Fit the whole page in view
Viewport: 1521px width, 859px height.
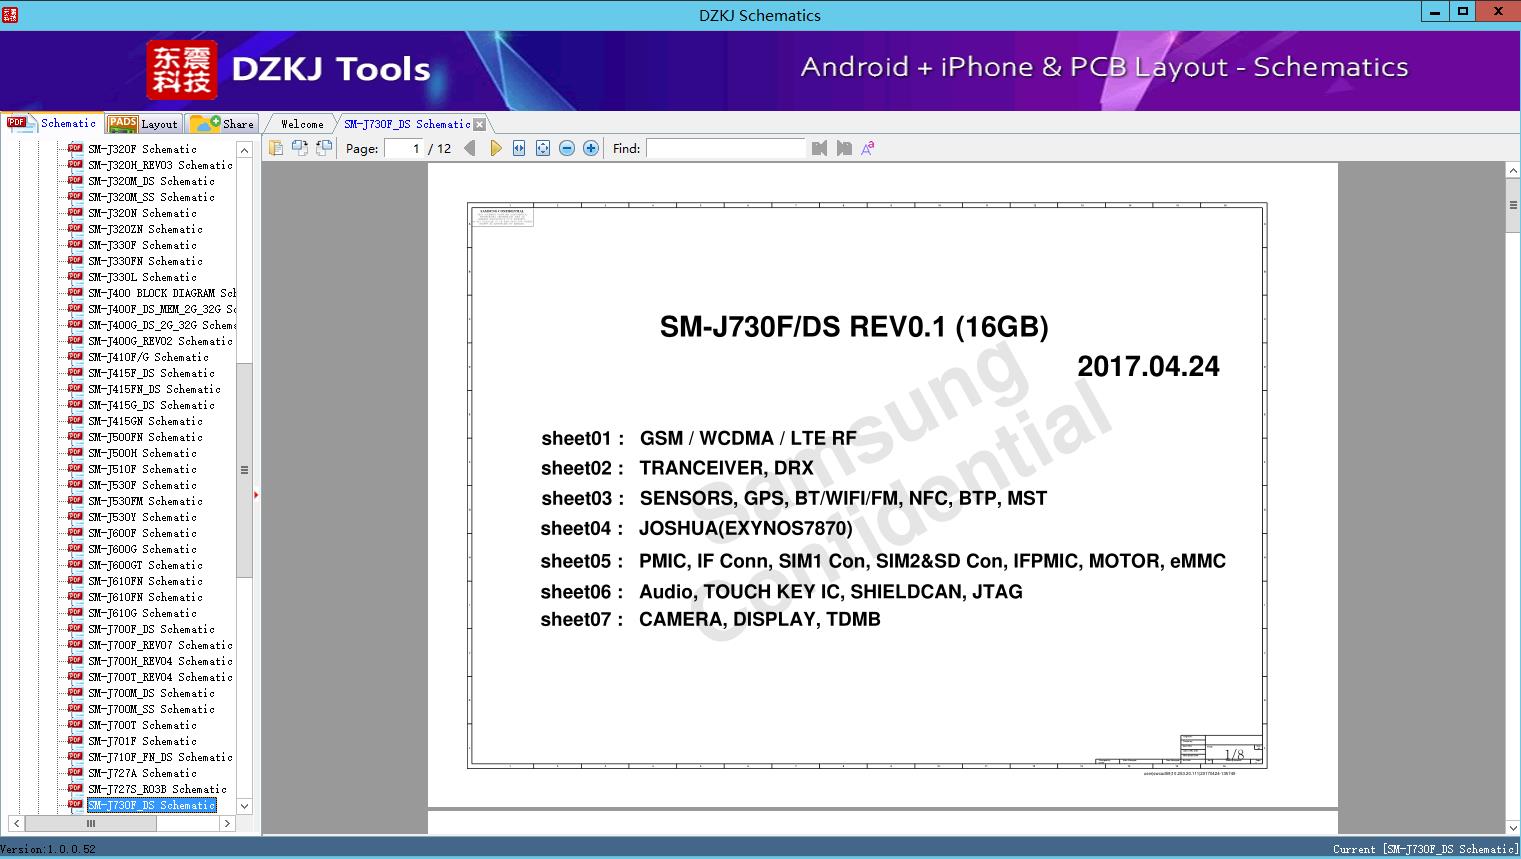pos(543,148)
